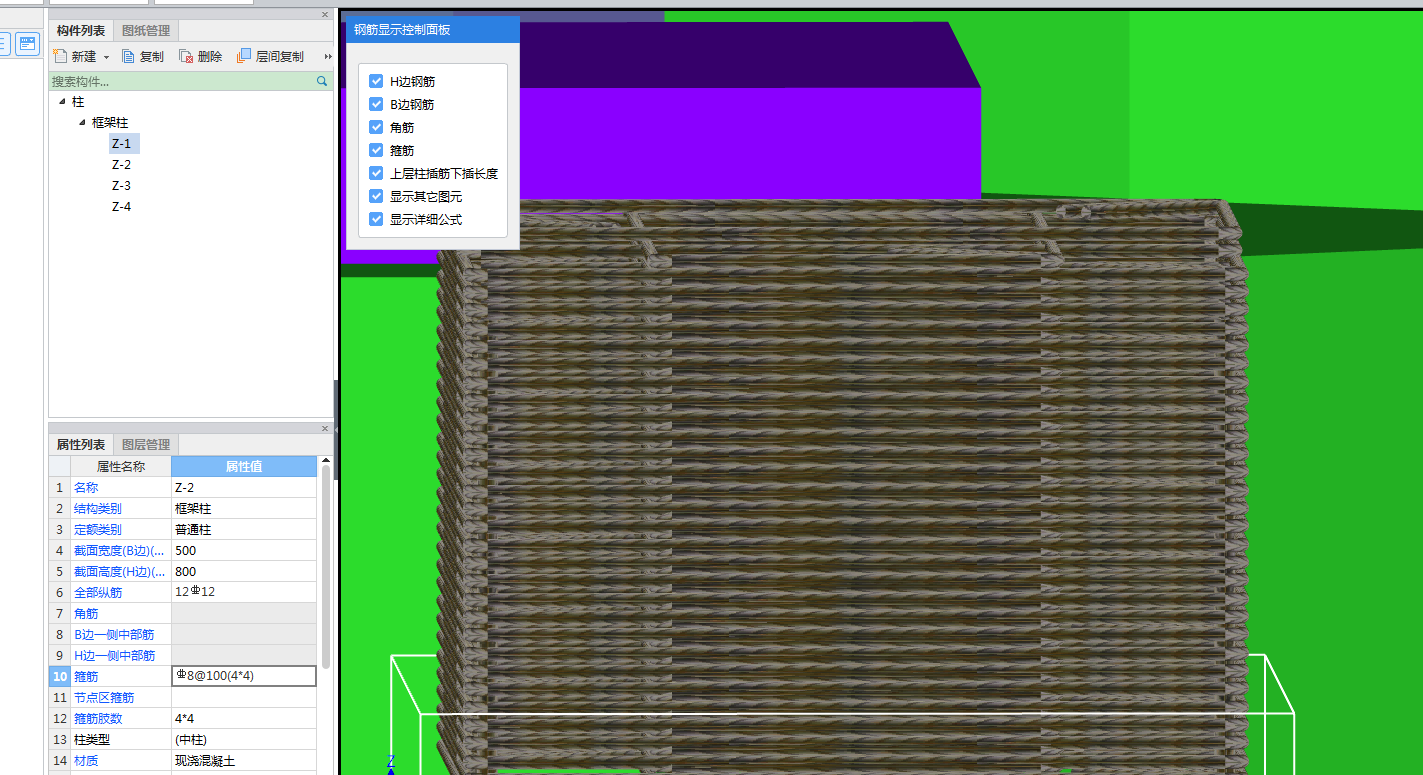
Task: Click the 截面高度 value 800
Action: click(x=244, y=572)
